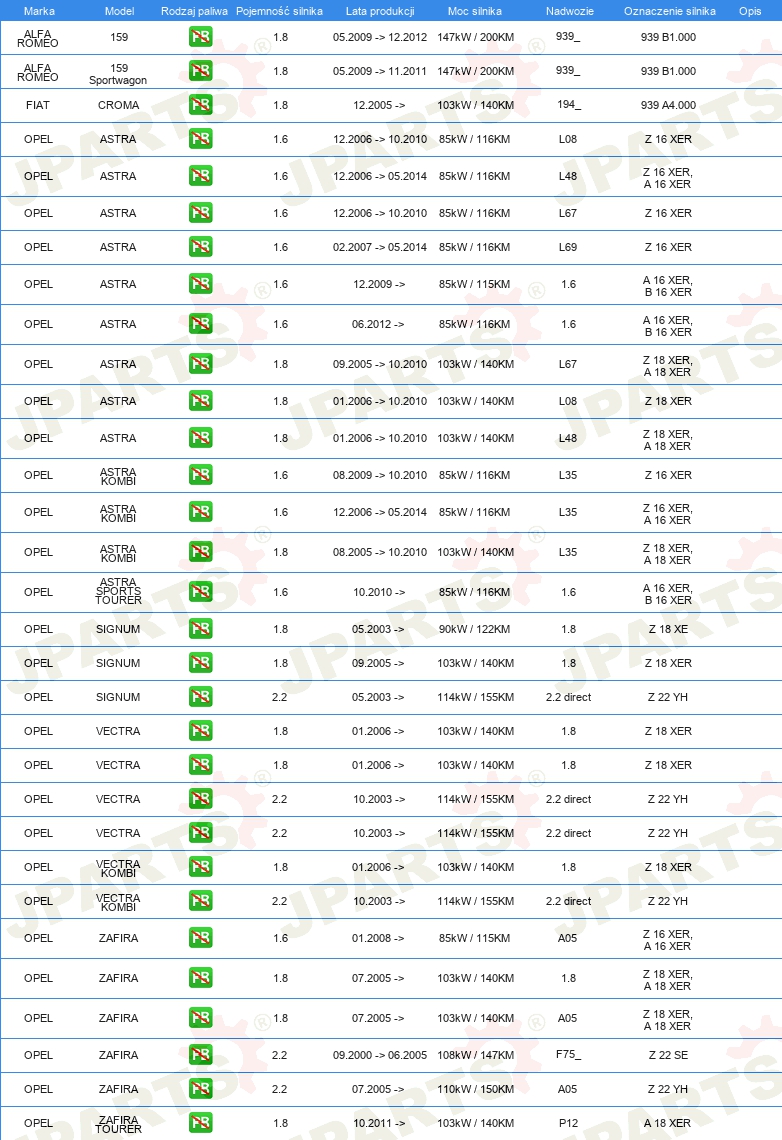Click the 02.2007 -> 05.2014 production years
The height and width of the screenshot is (1140, 782).
380,247
